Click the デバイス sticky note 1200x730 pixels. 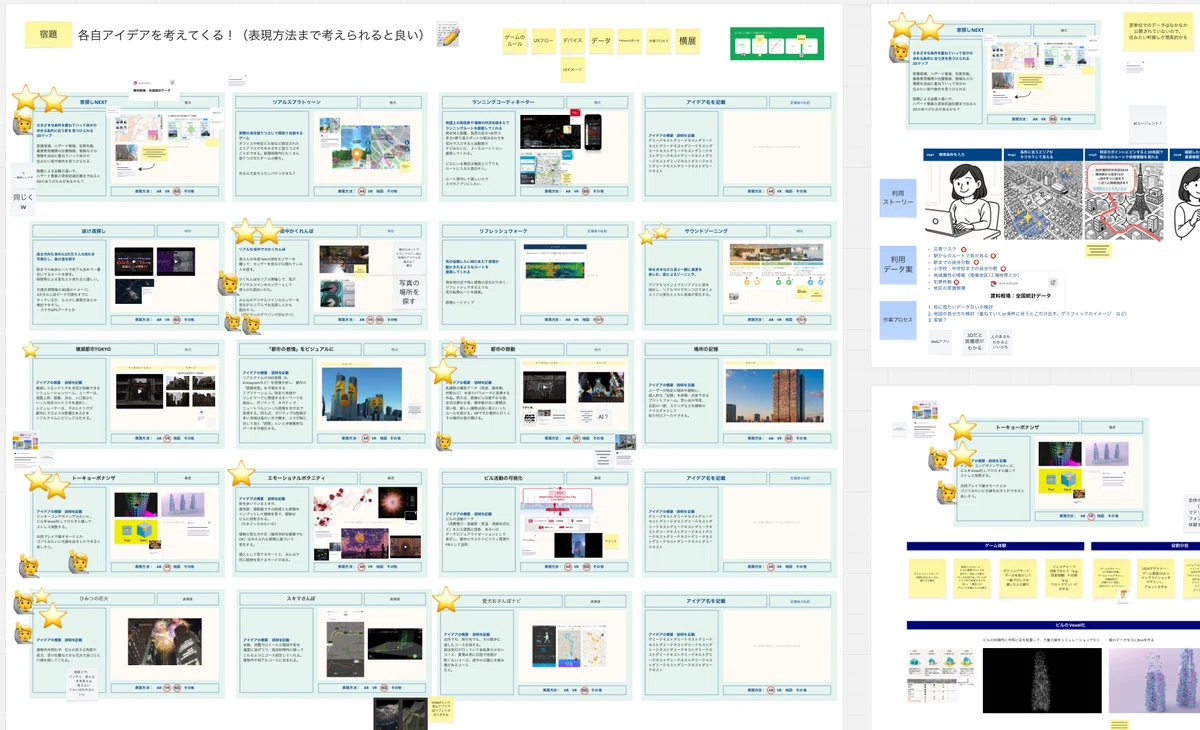572,42
